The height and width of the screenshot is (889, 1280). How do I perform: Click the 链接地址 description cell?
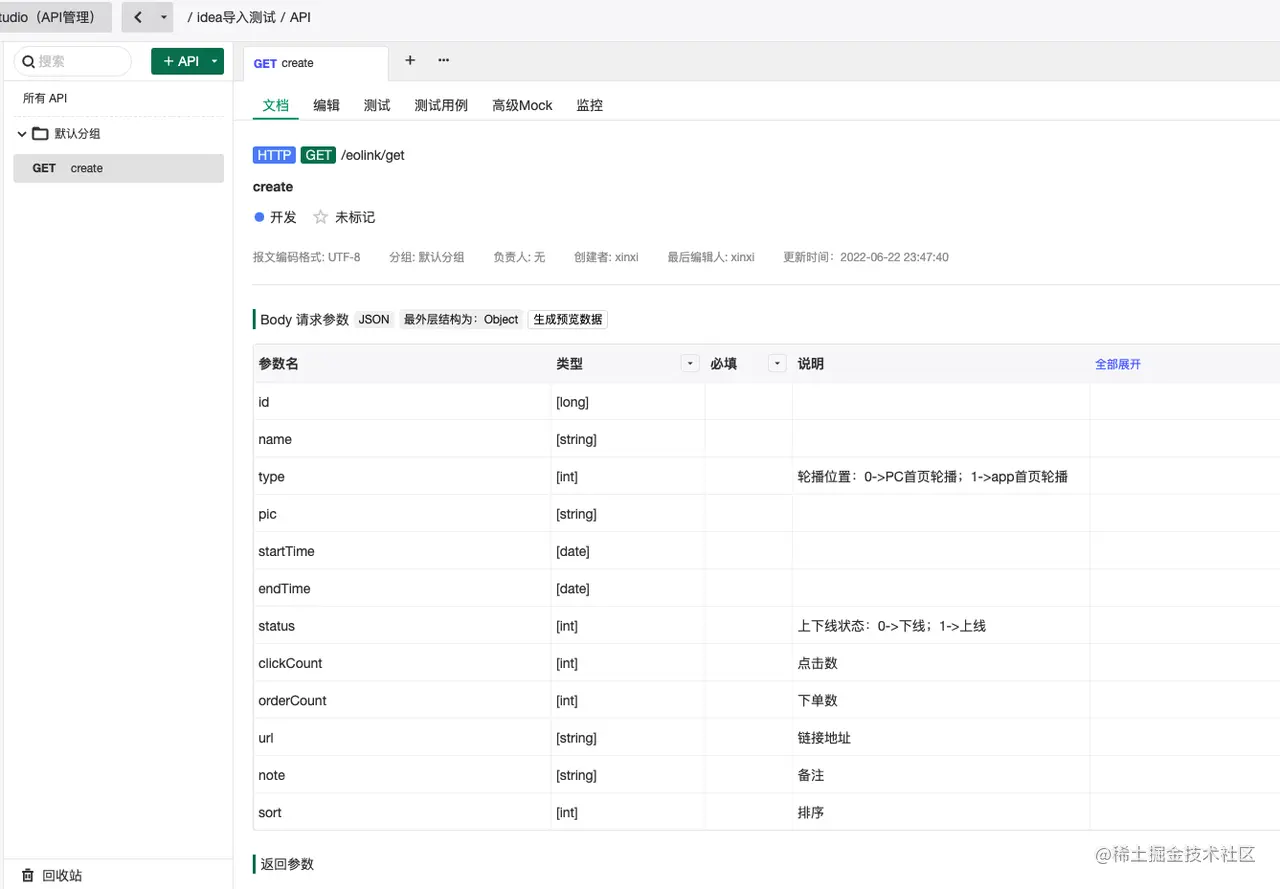pyautogui.click(x=825, y=738)
